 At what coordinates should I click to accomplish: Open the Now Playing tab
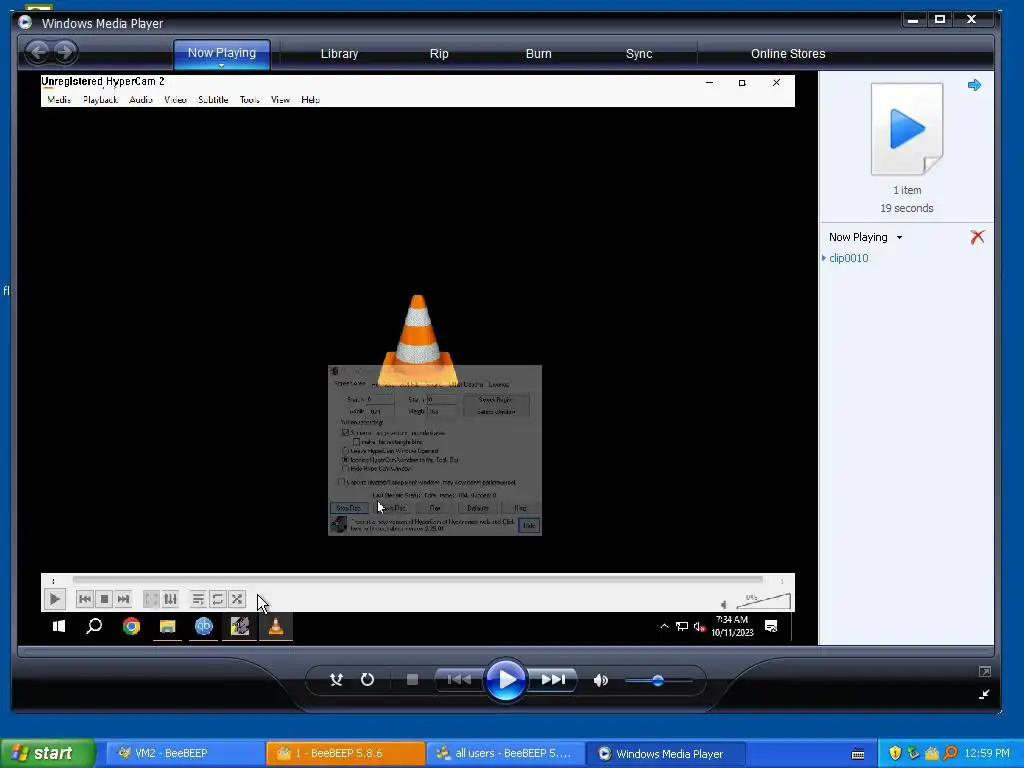221,52
